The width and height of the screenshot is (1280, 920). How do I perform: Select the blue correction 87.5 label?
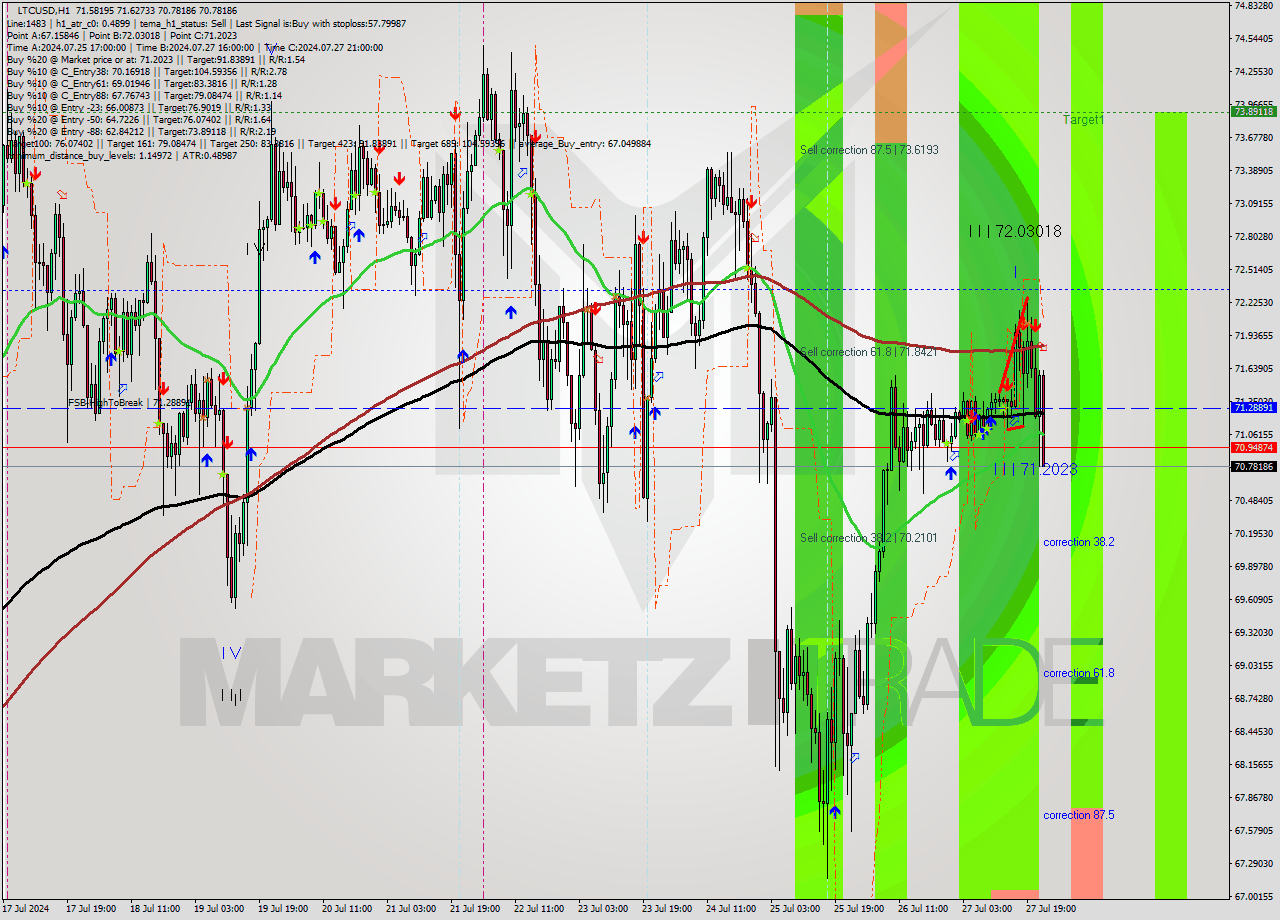tap(1079, 815)
